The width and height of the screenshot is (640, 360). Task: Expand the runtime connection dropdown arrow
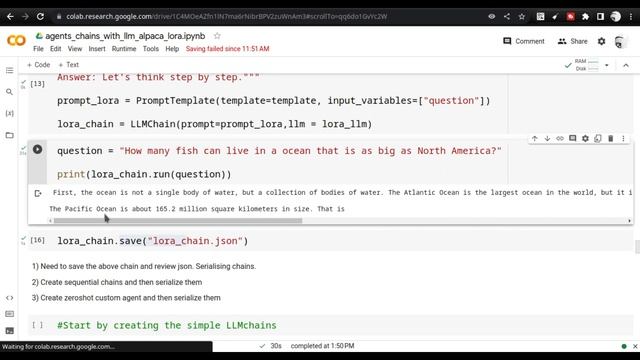coord(607,65)
